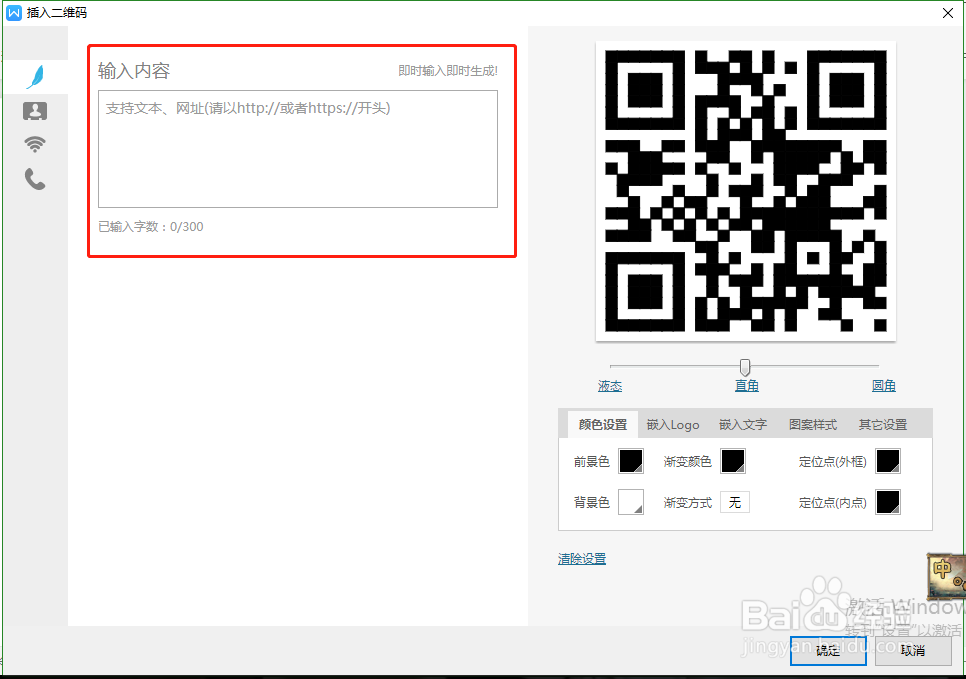Screen dimensions: 966x679
Task: Open the 渐变方式 dropdown showing 无
Action: click(x=735, y=502)
